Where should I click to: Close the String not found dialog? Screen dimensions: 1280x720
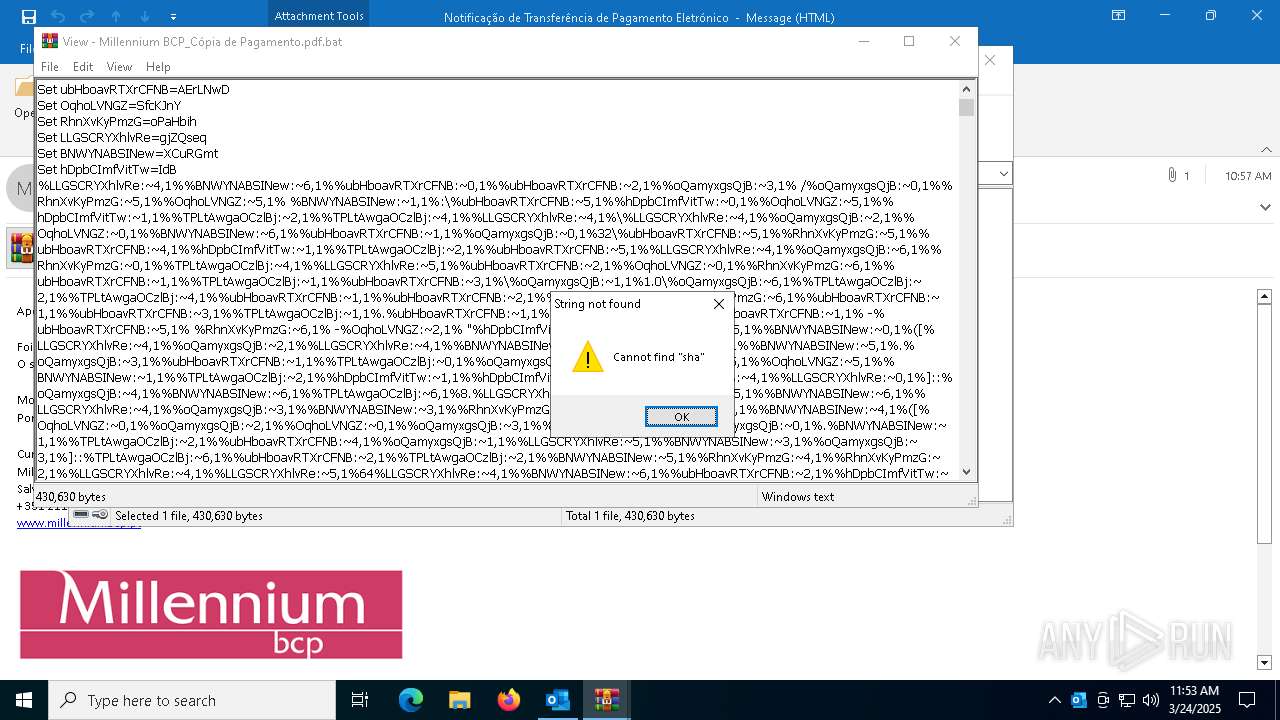[x=719, y=304]
